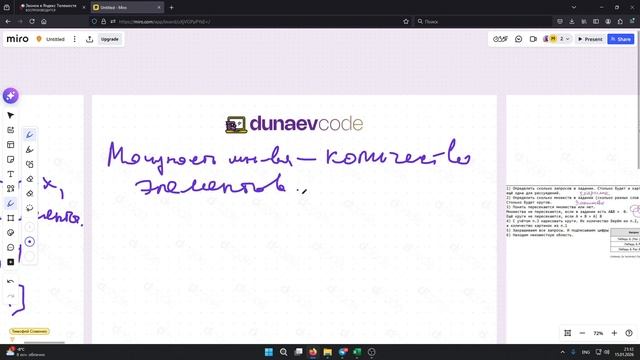Screen dimensions: 640x360
Task: Choose the highlighter in the drawing submenu
Action: [x=29, y=150]
